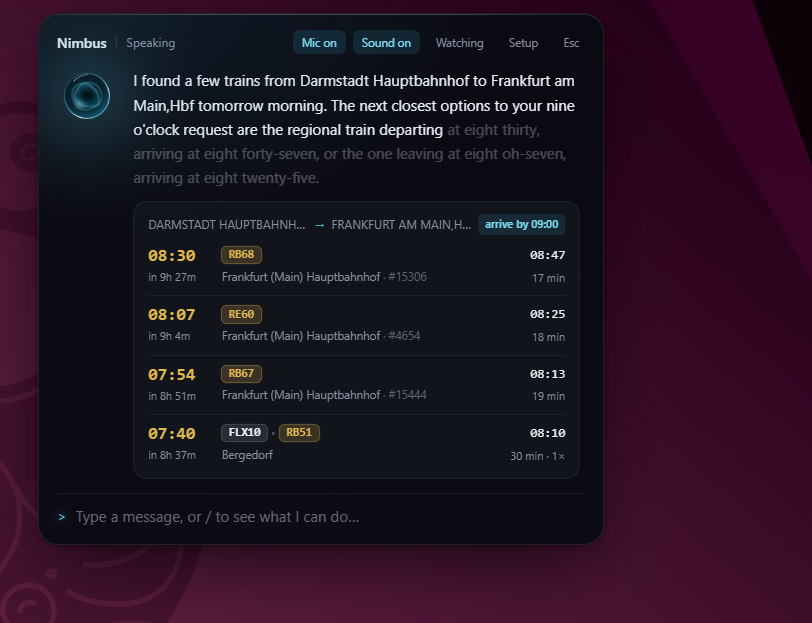Click the arrive by 09:00 filter chip
The width and height of the screenshot is (812, 623).
coord(521,224)
